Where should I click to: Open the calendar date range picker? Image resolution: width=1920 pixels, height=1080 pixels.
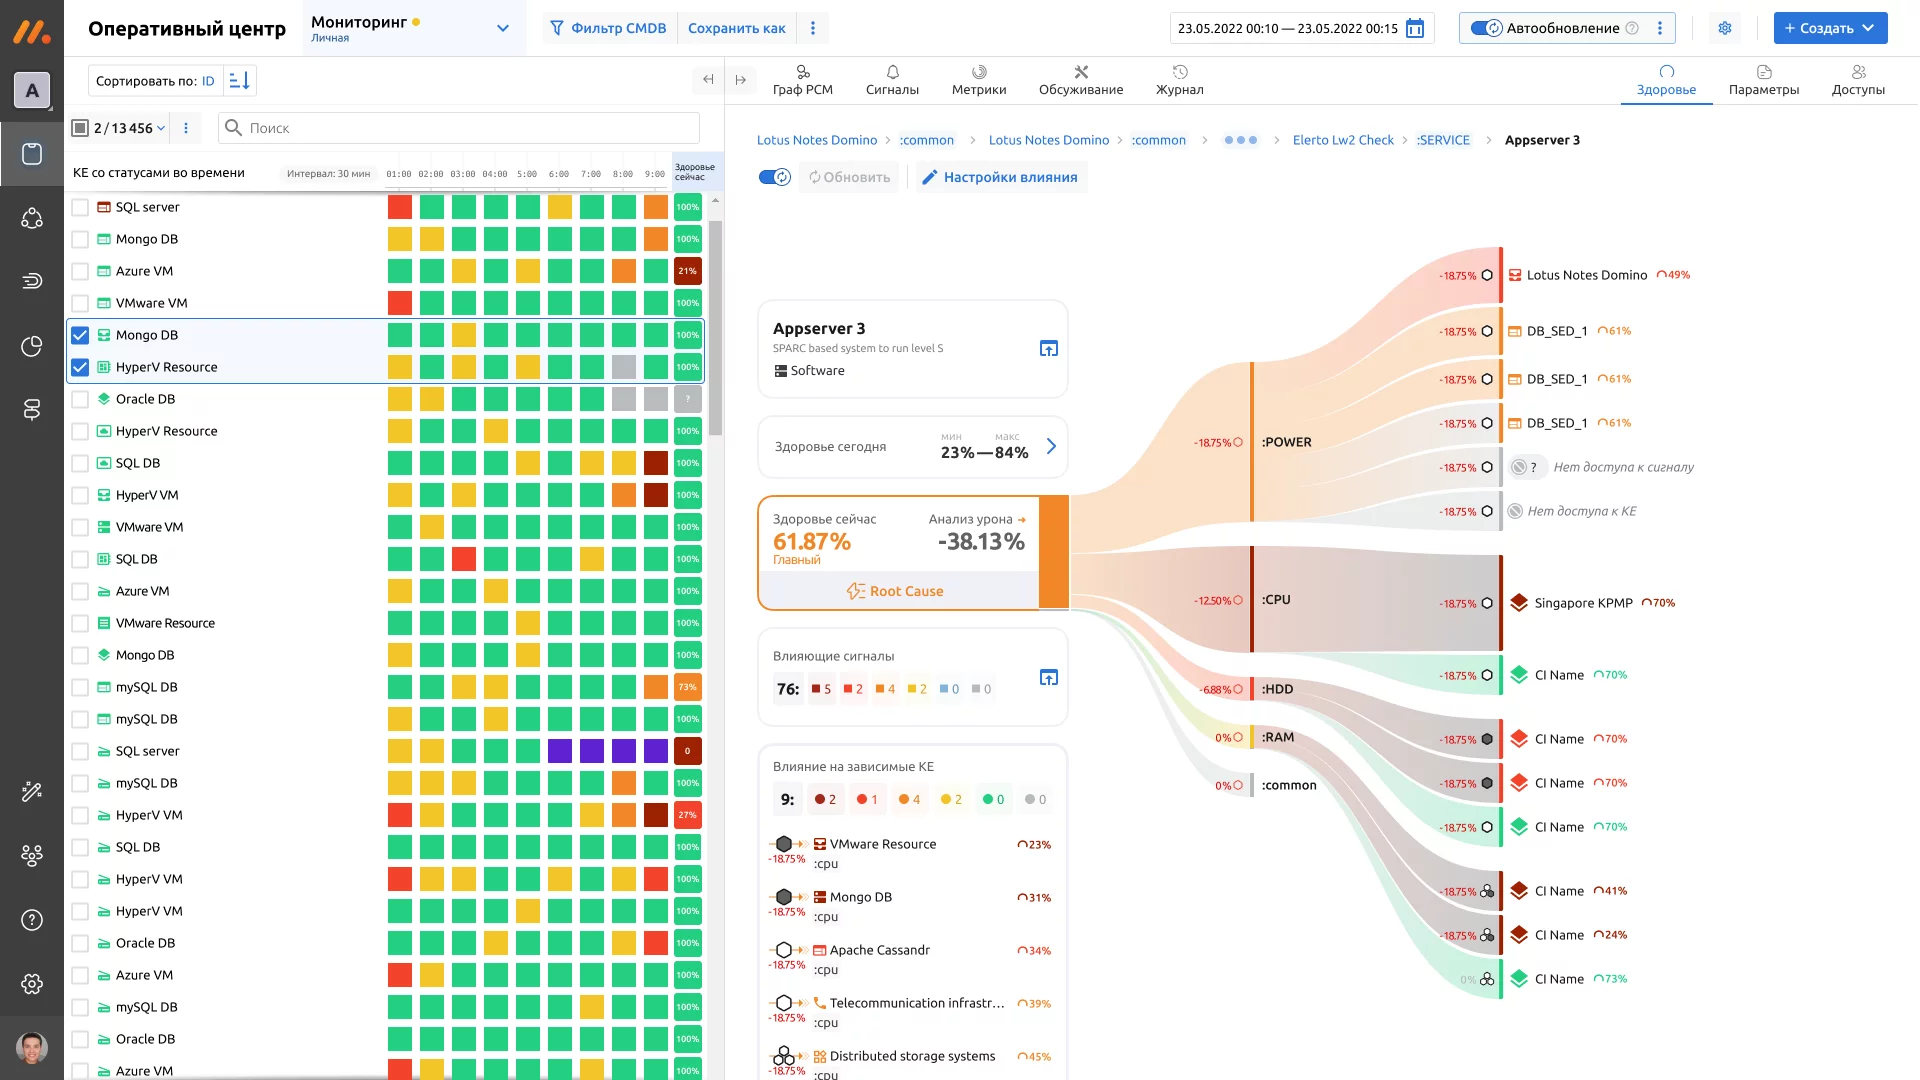[1414, 28]
